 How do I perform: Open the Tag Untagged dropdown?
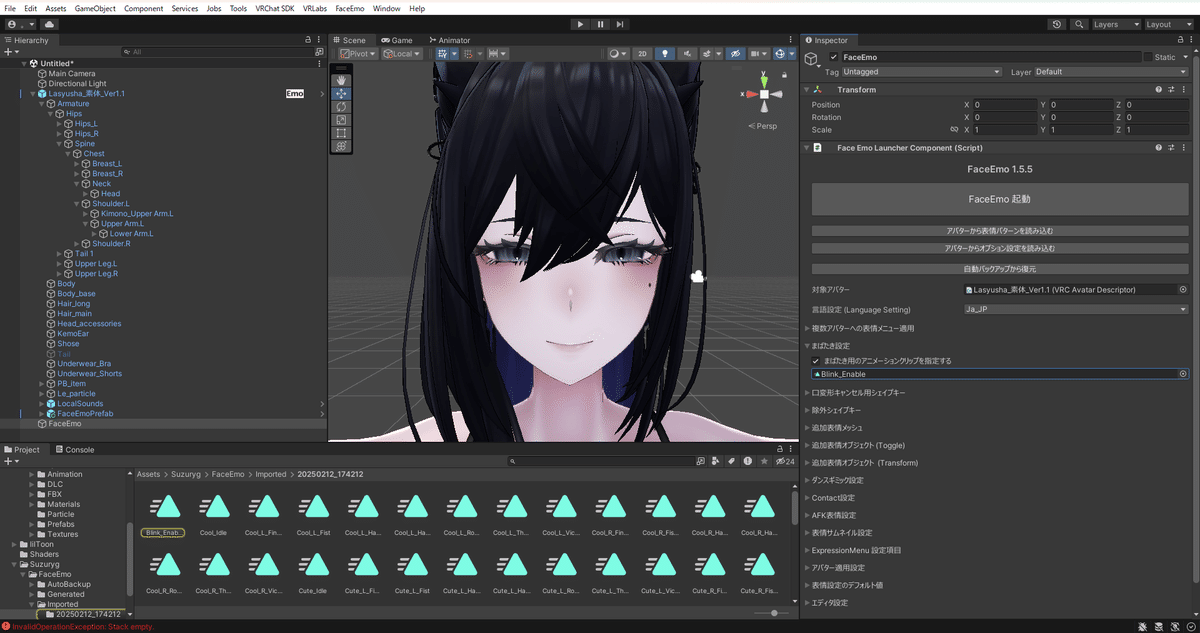pos(921,72)
